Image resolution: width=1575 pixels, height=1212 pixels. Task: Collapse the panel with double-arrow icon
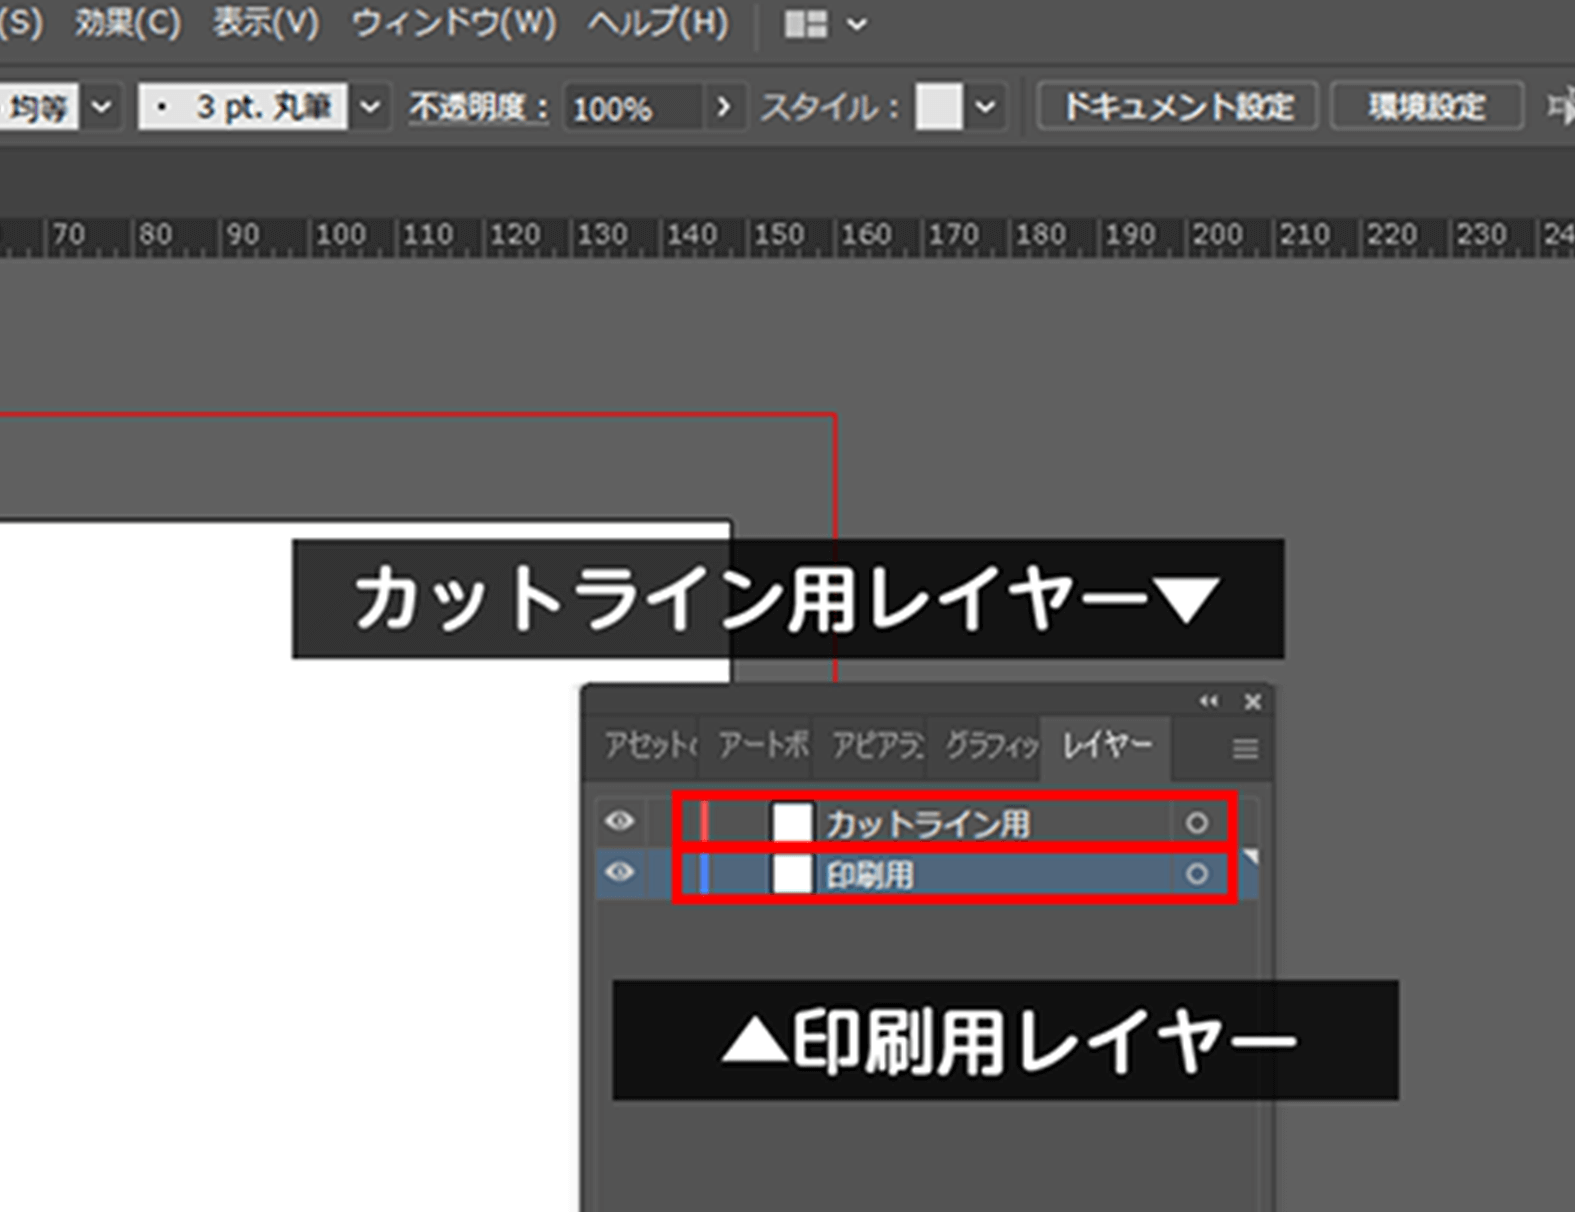click(x=1209, y=701)
